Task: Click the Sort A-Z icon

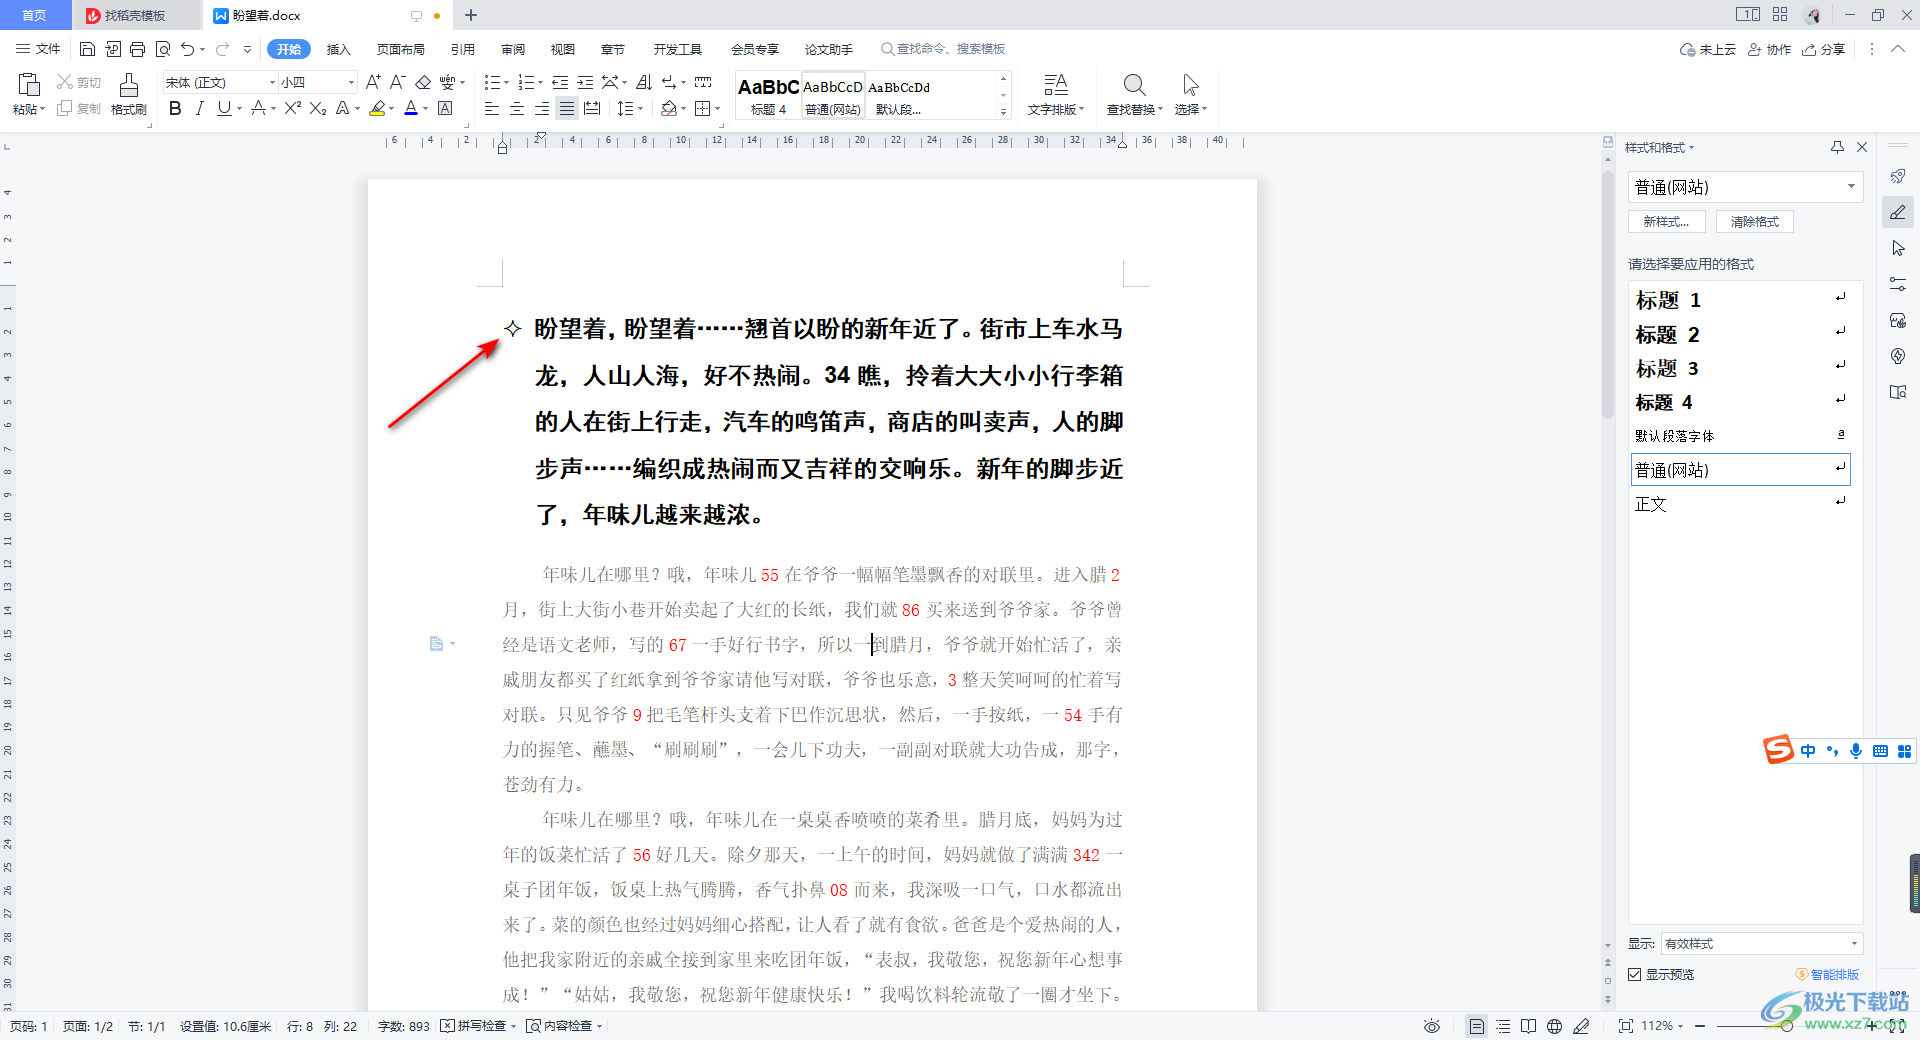Action: [x=644, y=82]
